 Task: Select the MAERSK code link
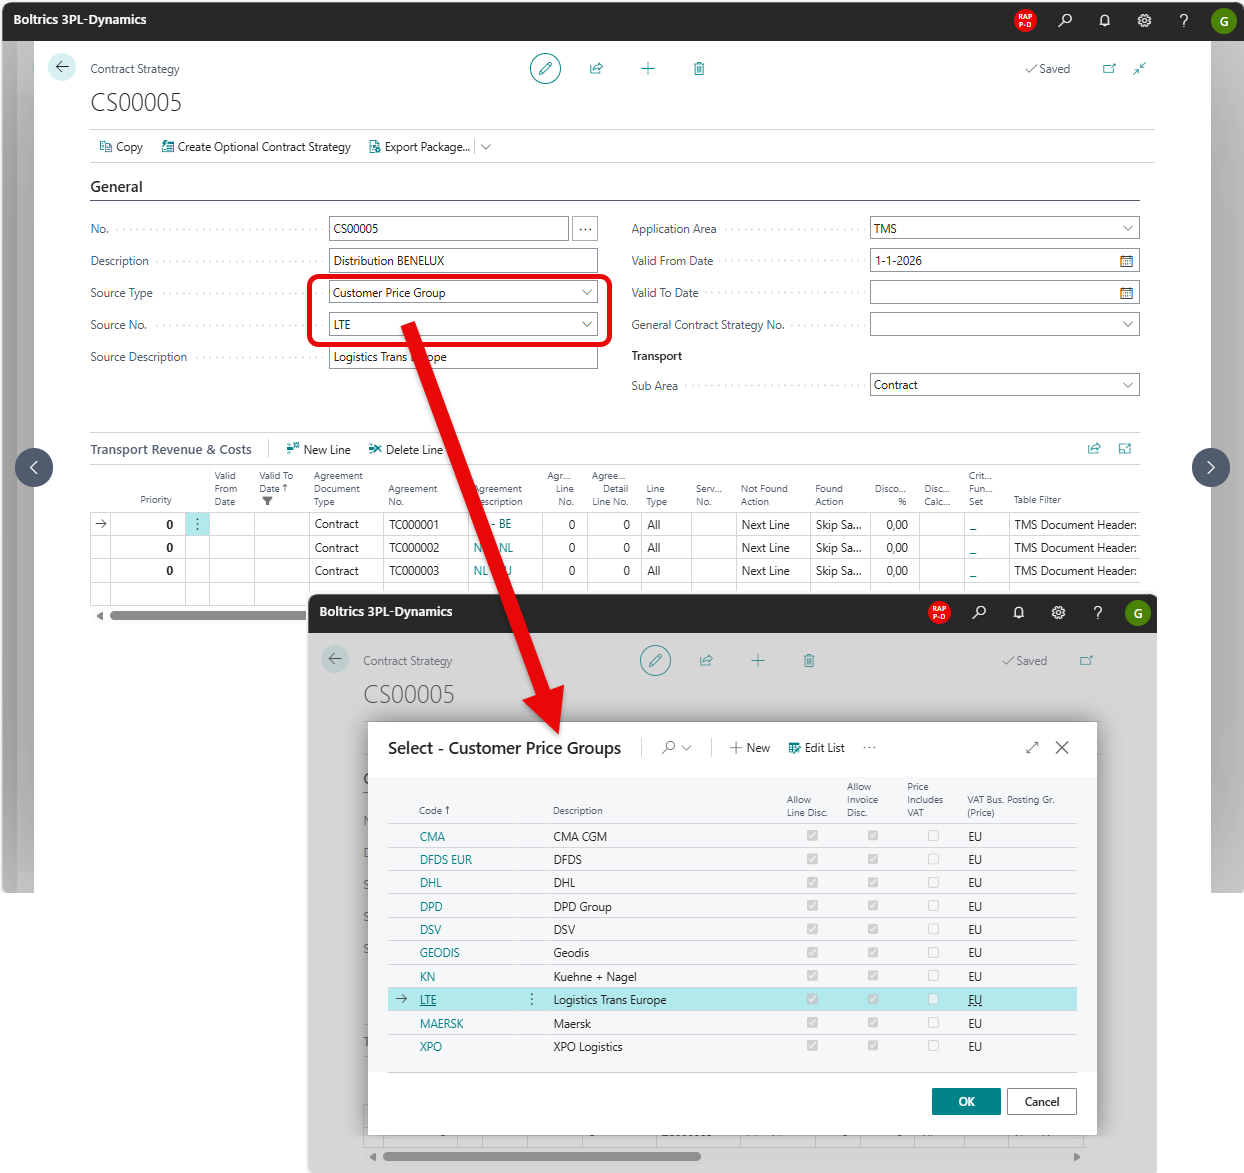click(441, 1024)
